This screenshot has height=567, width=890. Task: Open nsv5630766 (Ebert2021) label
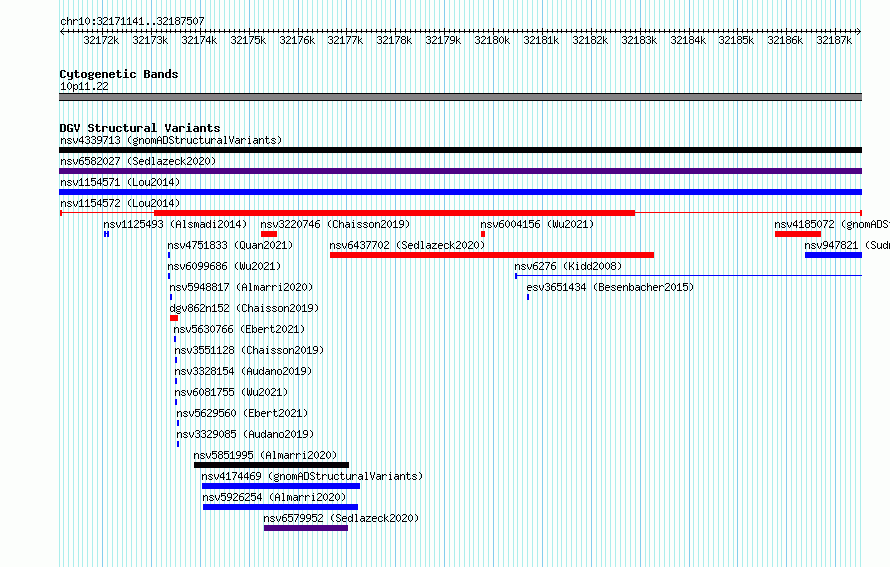240,329
